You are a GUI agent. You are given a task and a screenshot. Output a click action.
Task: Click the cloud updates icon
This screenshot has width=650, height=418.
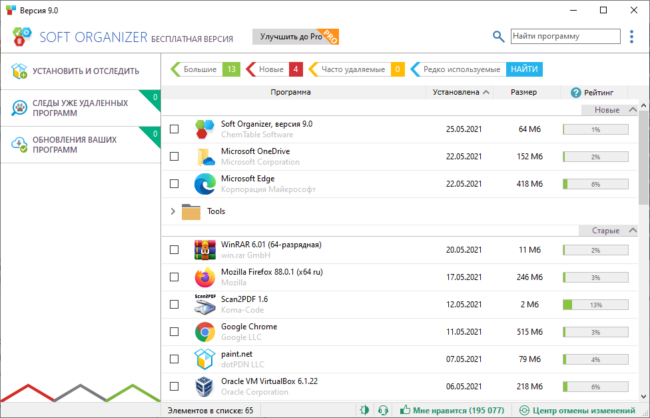tap(19, 144)
